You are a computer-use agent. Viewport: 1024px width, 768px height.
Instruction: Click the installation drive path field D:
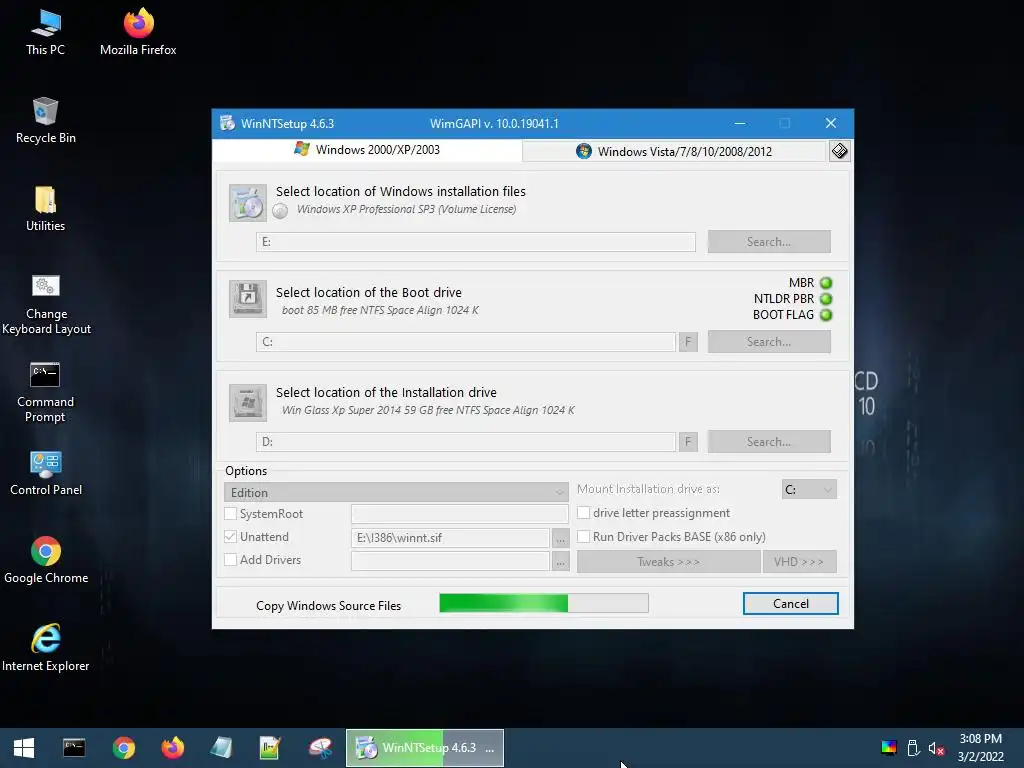click(x=466, y=442)
